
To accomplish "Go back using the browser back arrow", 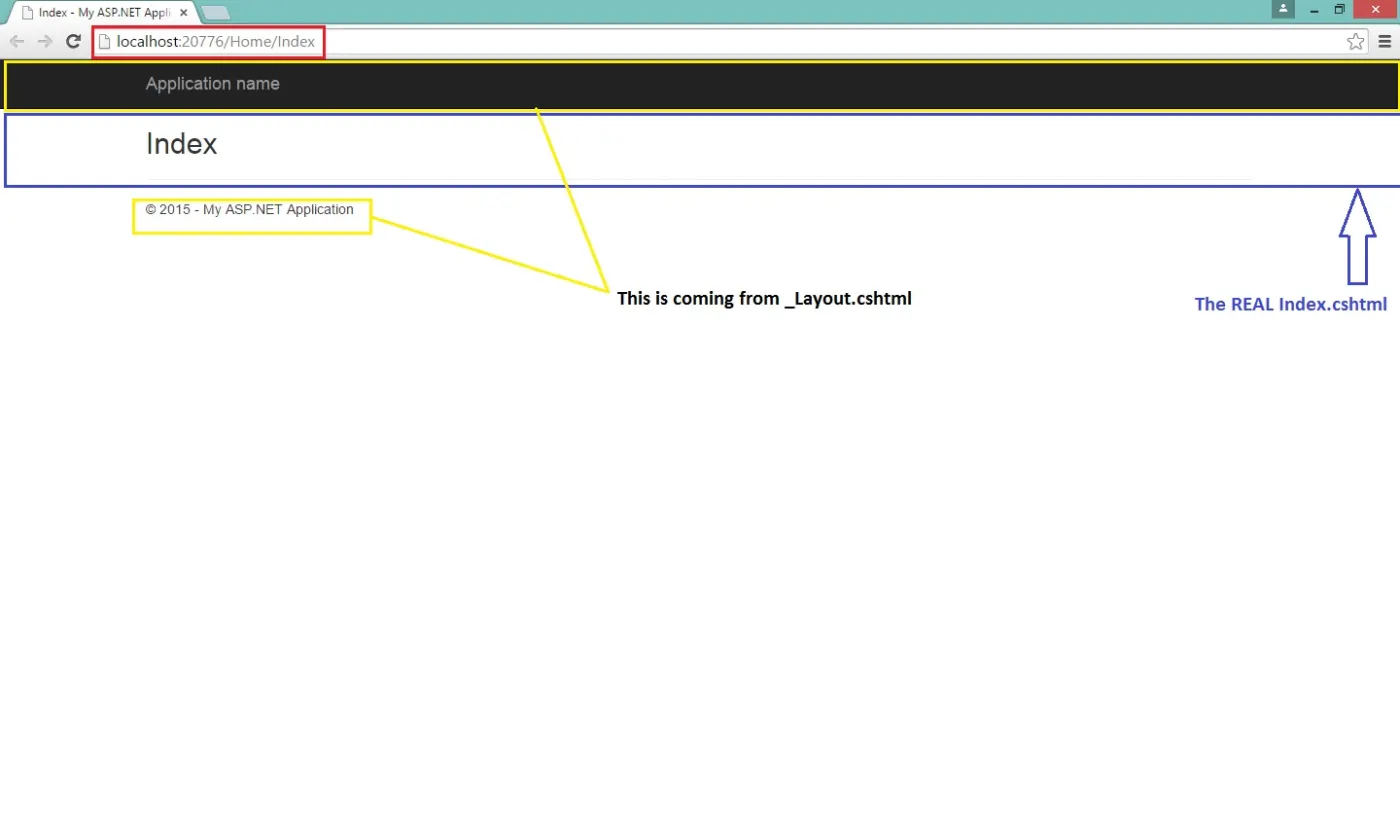I will [x=16, y=41].
